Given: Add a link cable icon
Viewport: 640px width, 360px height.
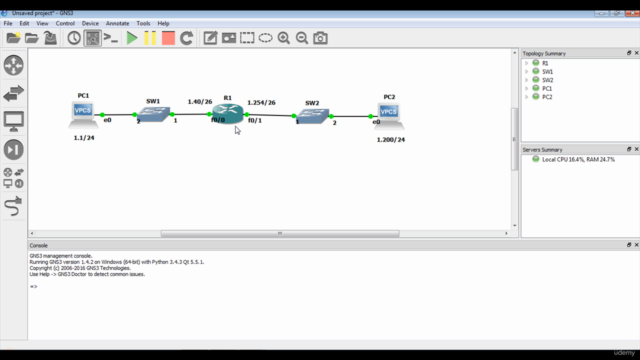Looking at the screenshot, I should coord(13,206).
